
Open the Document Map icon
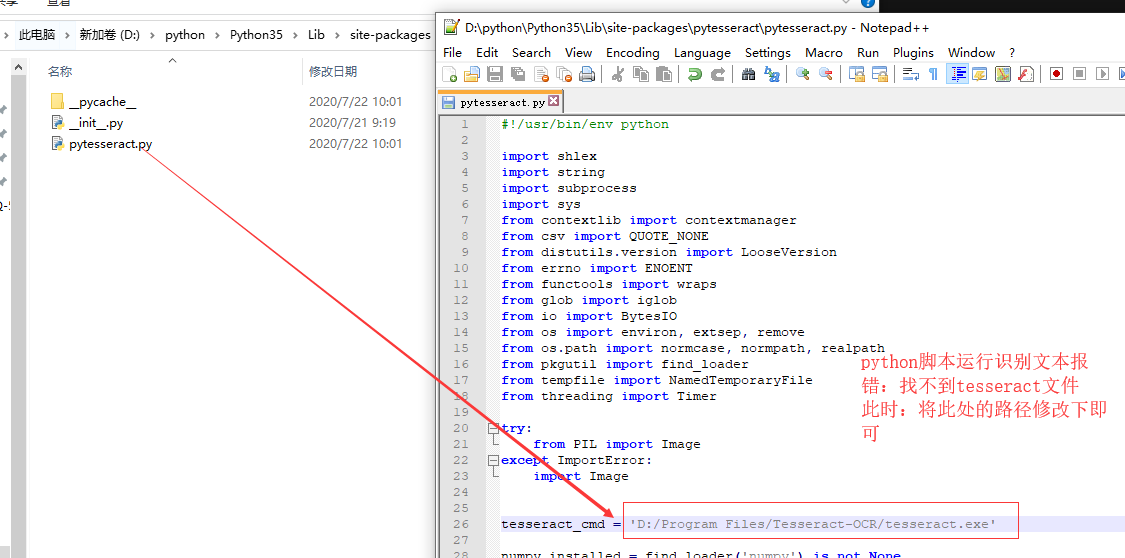(x=1003, y=74)
